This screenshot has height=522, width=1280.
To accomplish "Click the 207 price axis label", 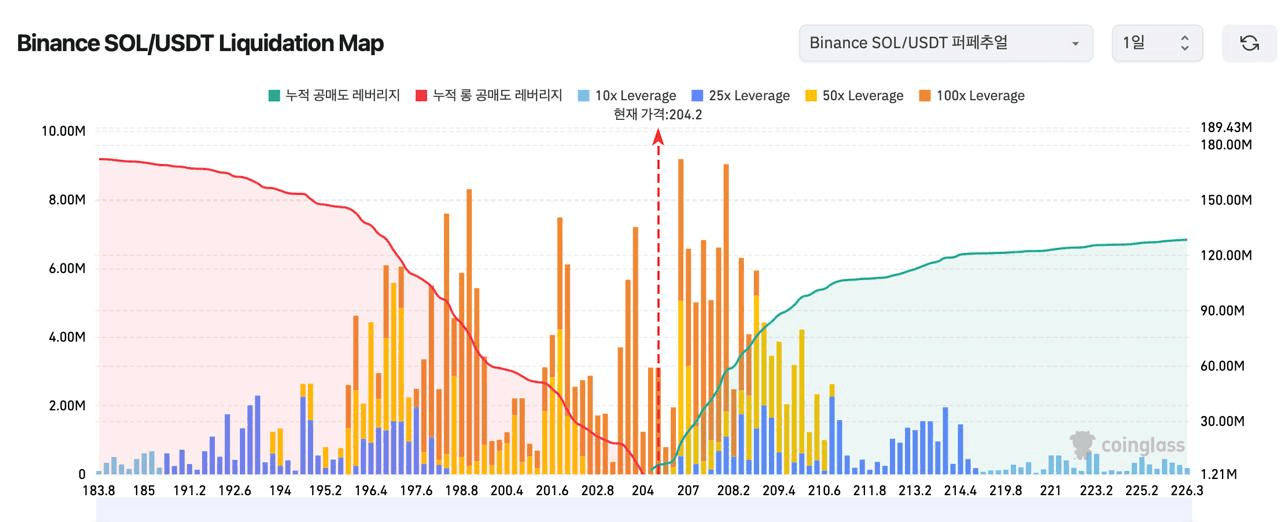I will [688, 491].
